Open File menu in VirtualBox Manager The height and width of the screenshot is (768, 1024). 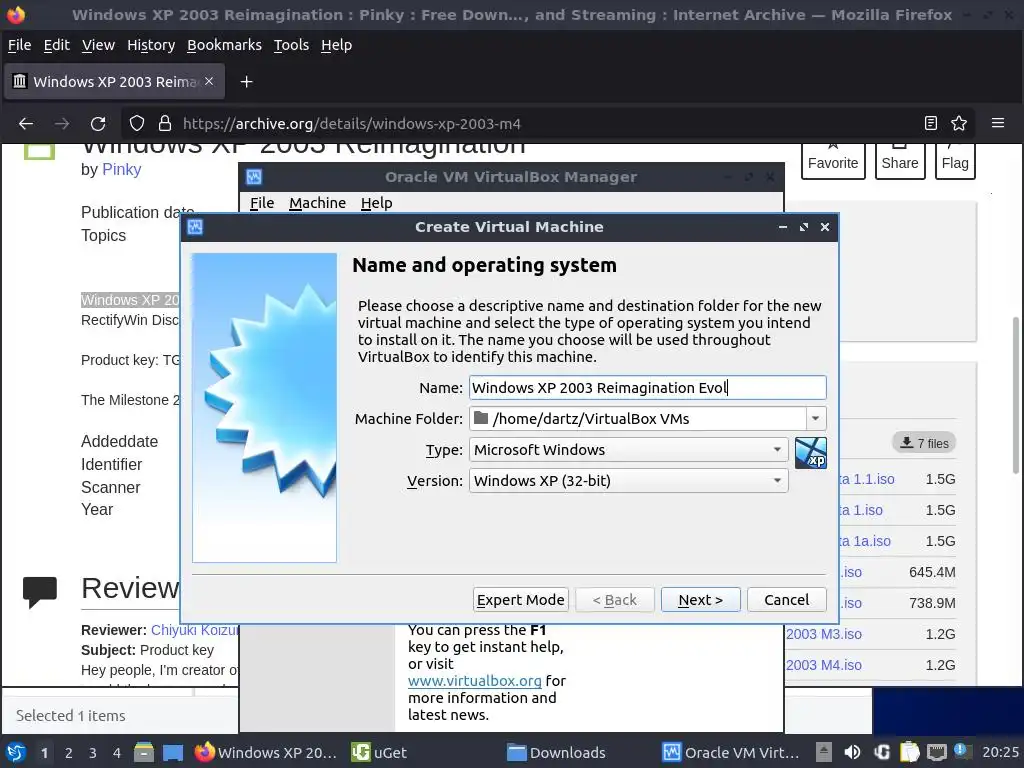[262, 203]
